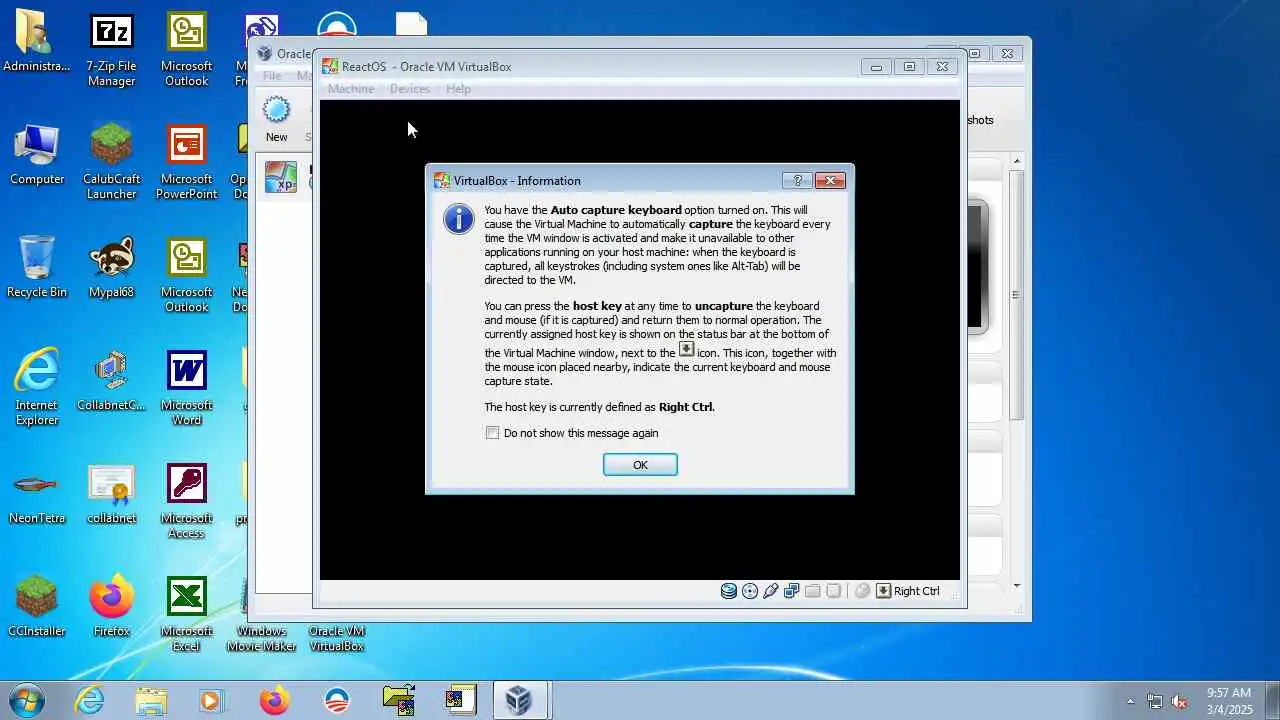This screenshot has height=720, width=1280.
Task: Select Internet Explorer desktop icon
Action: (37, 387)
